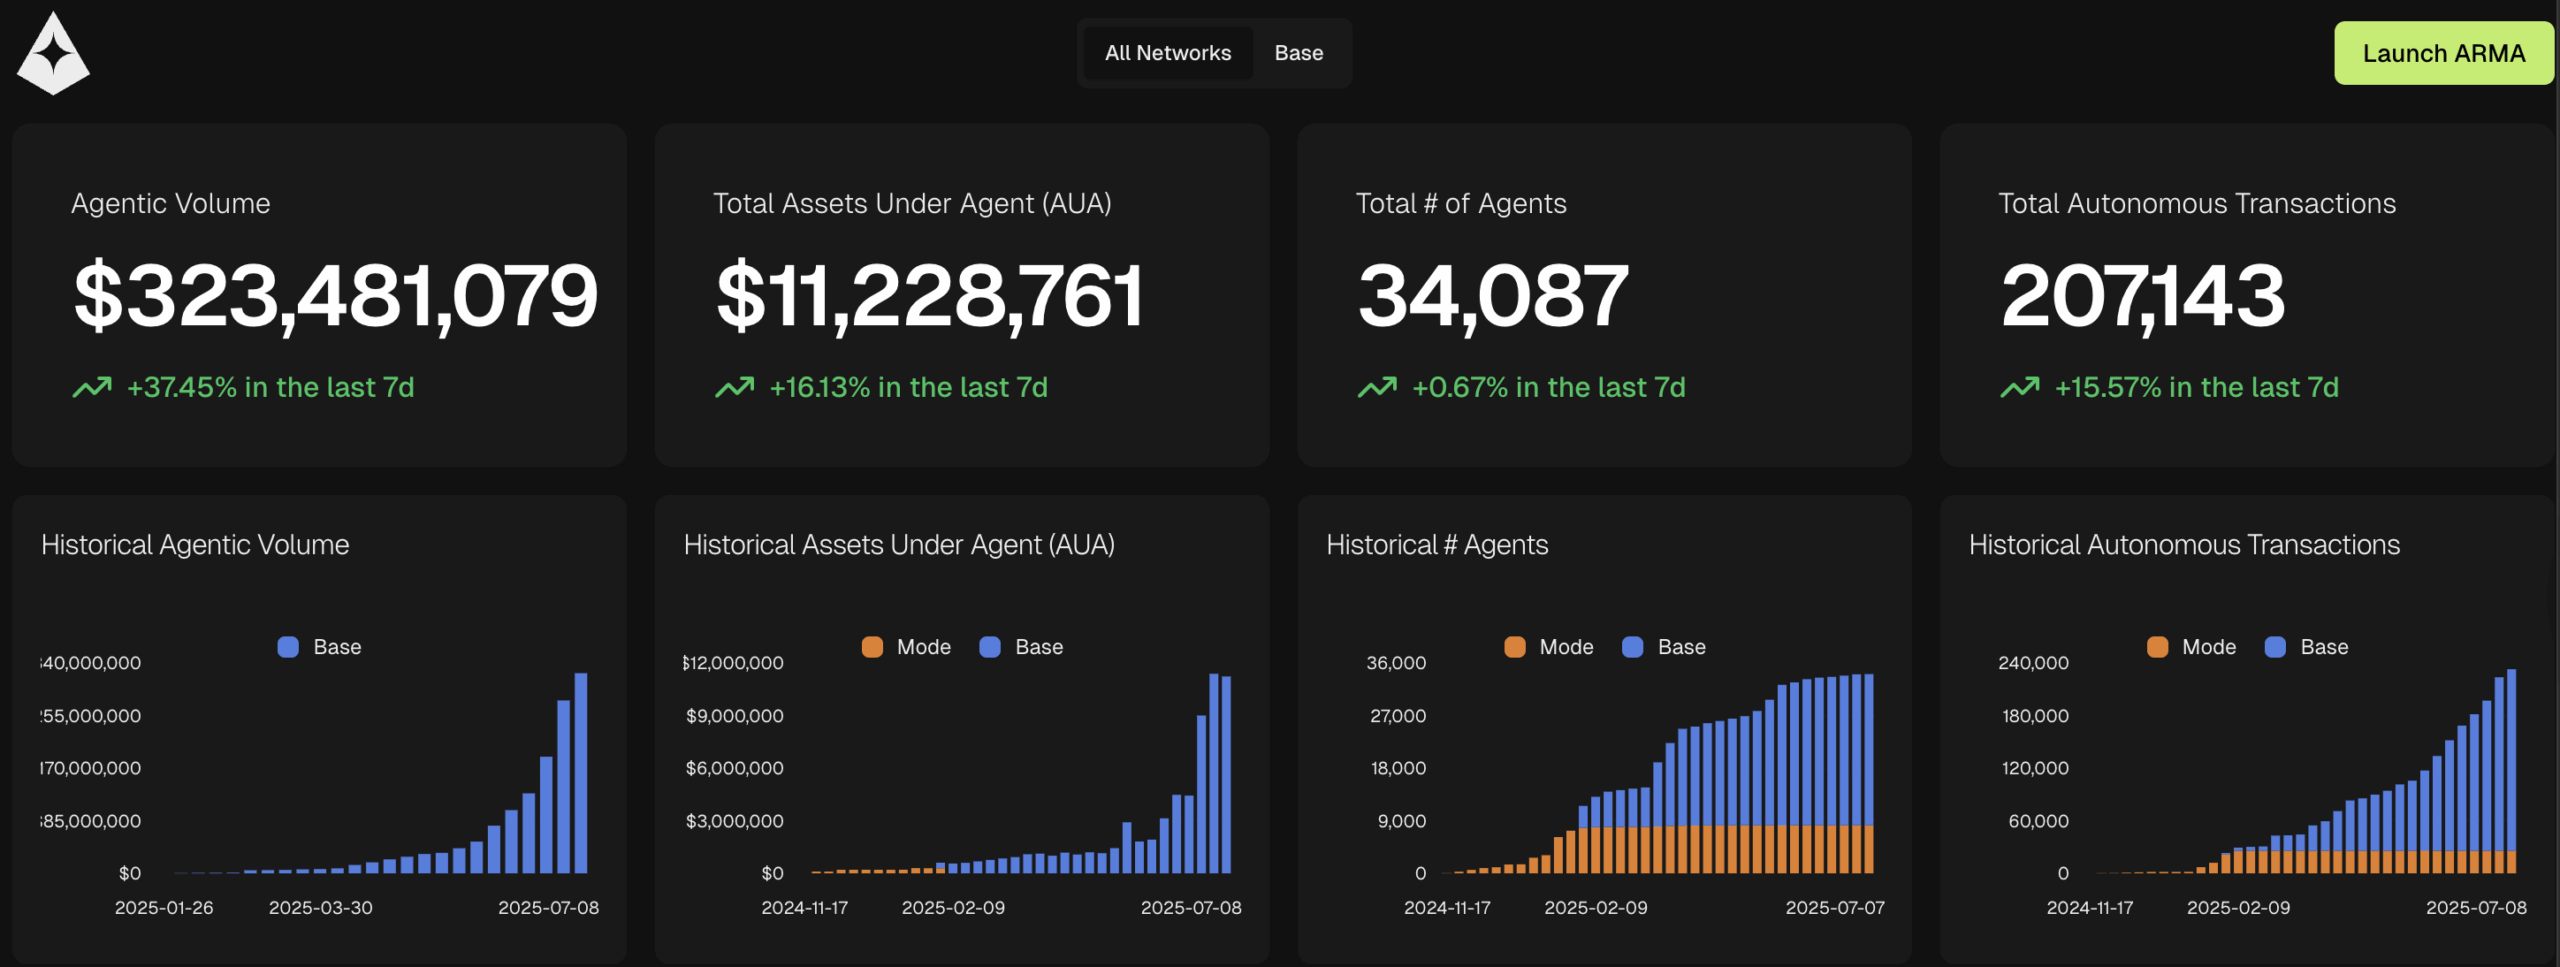Click the Launch ARMA button
Viewport: 2560px width, 967px height.
click(x=2443, y=53)
